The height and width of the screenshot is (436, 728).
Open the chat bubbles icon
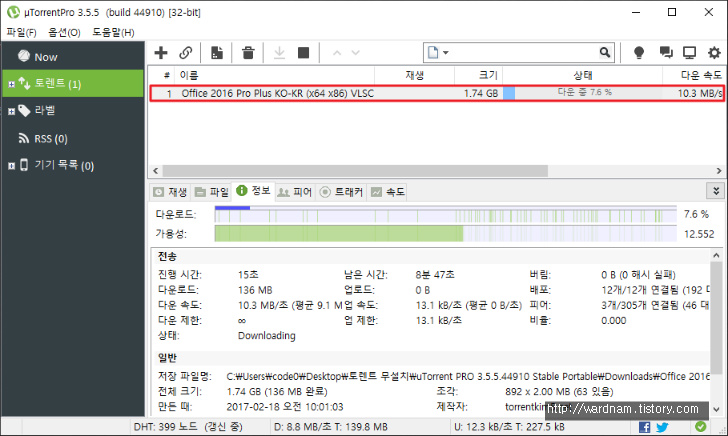666,52
